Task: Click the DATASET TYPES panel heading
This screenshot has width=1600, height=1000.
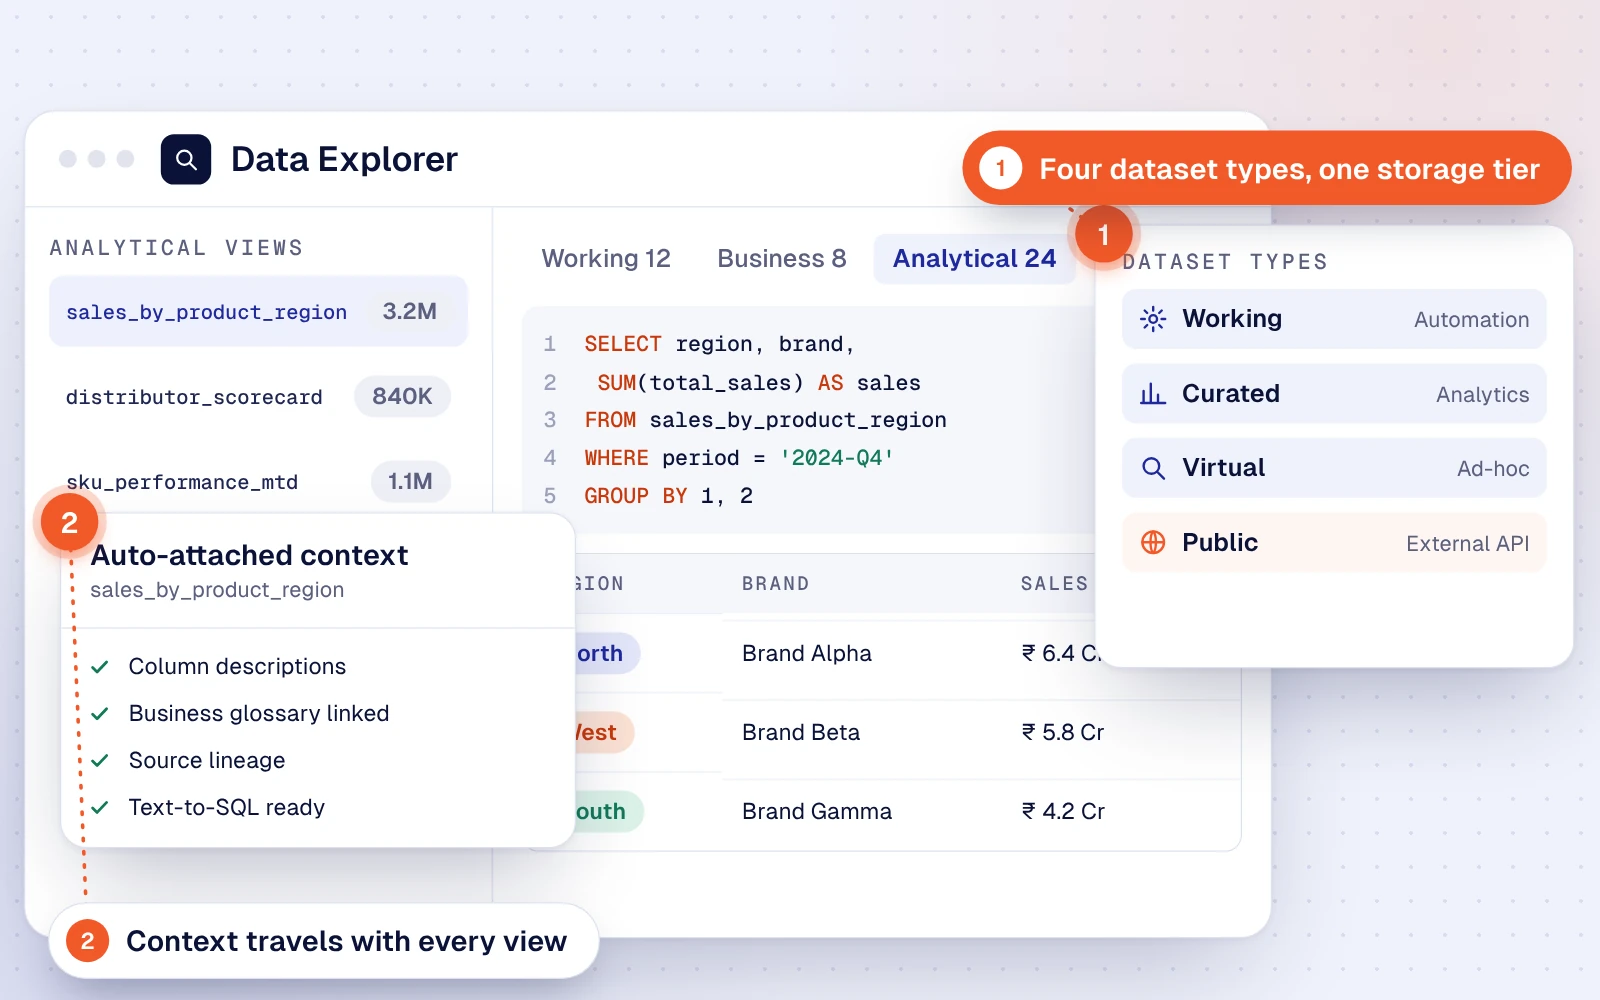Action: tap(1225, 262)
